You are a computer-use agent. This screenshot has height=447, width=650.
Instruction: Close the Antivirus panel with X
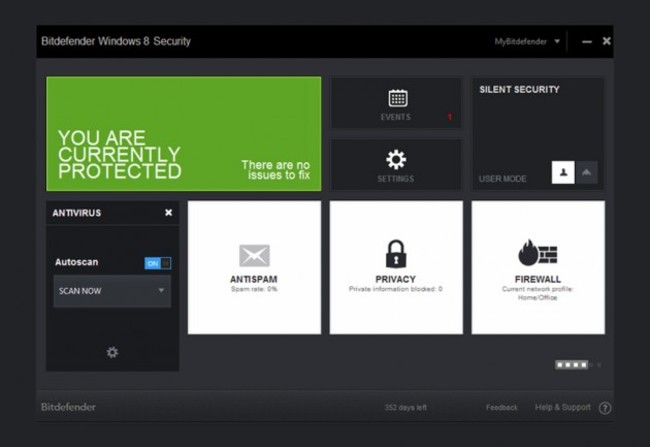168,213
